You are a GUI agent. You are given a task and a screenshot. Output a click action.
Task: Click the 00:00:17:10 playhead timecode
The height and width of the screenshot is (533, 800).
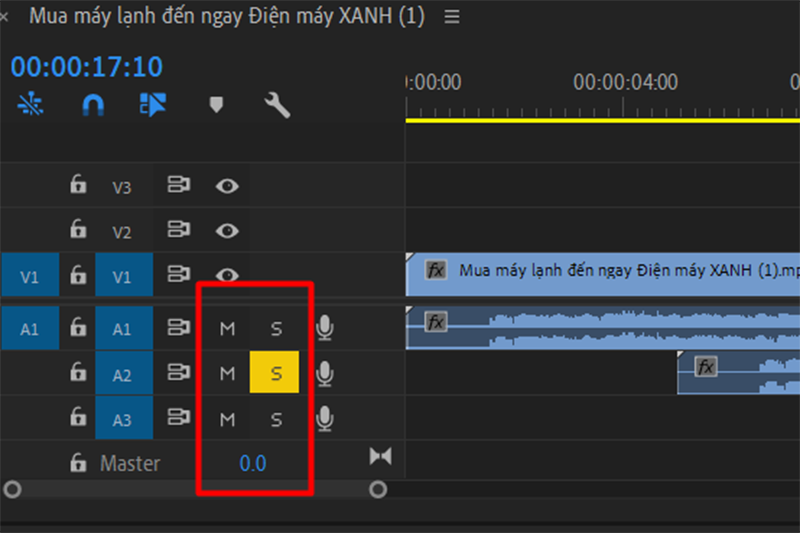coord(87,67)
